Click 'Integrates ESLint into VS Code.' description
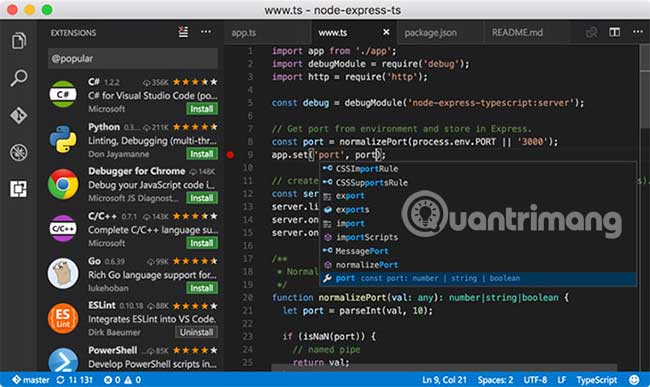This screenshot has height=387, width=650. (x=152, y=319)
